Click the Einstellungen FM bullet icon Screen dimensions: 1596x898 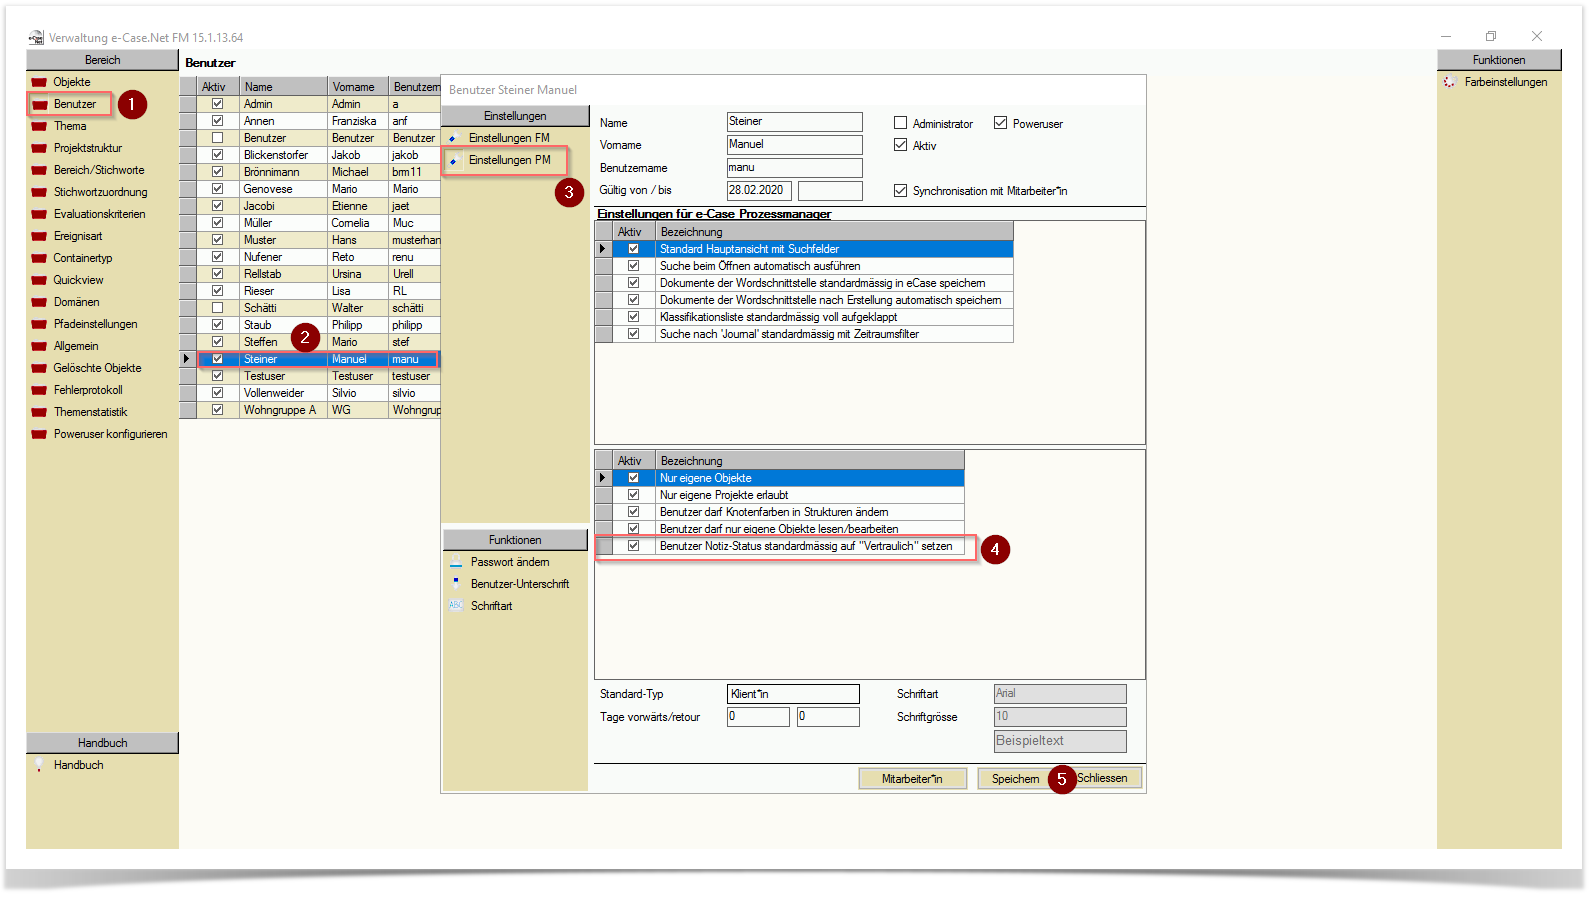coord(453,139)
